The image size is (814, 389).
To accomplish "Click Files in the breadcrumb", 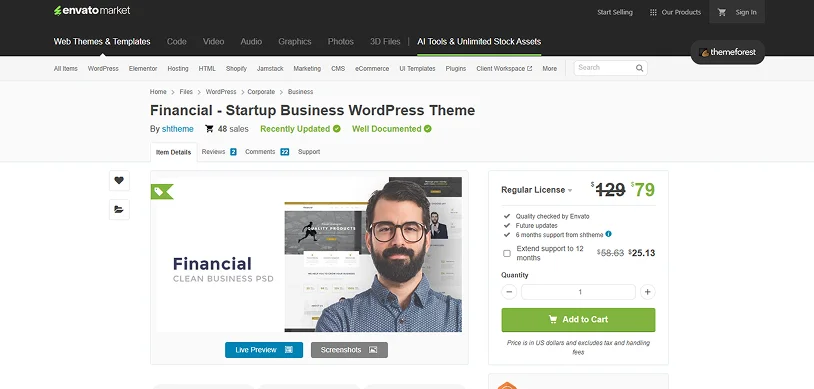I will click(186, 92).
